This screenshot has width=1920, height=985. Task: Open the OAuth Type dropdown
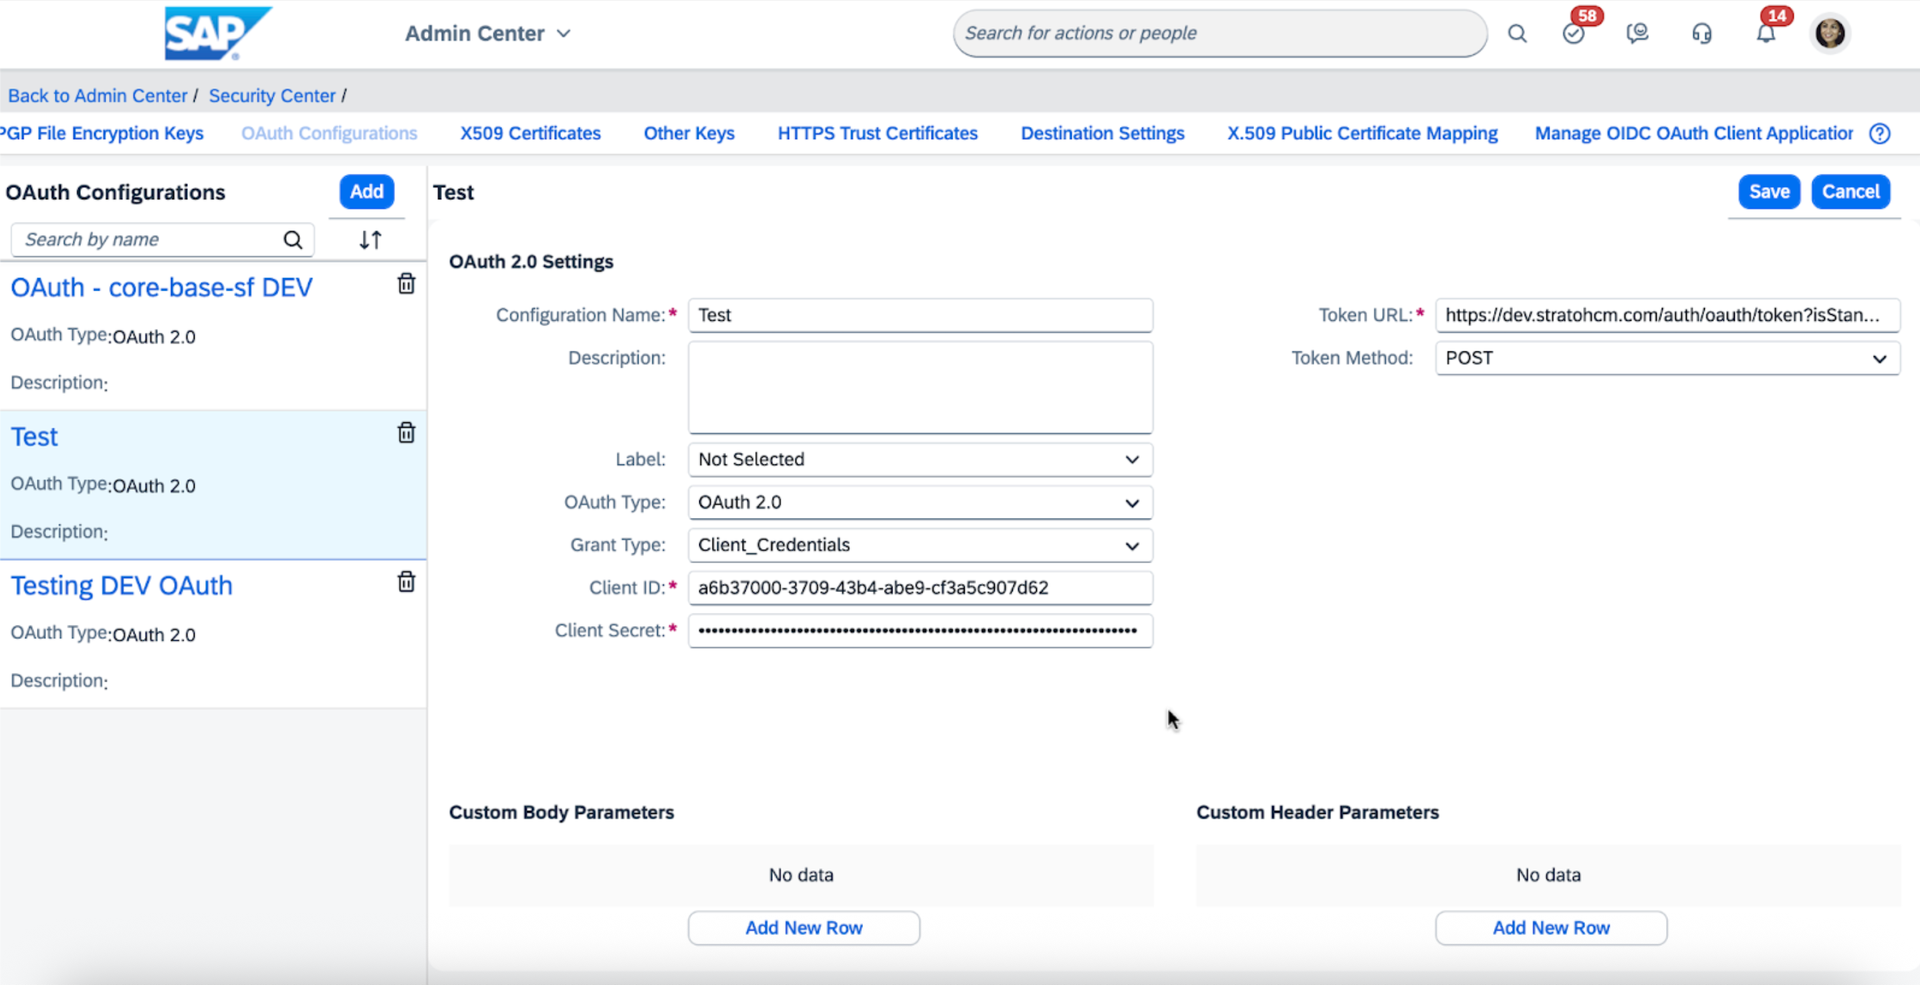[x=919, y=503]
